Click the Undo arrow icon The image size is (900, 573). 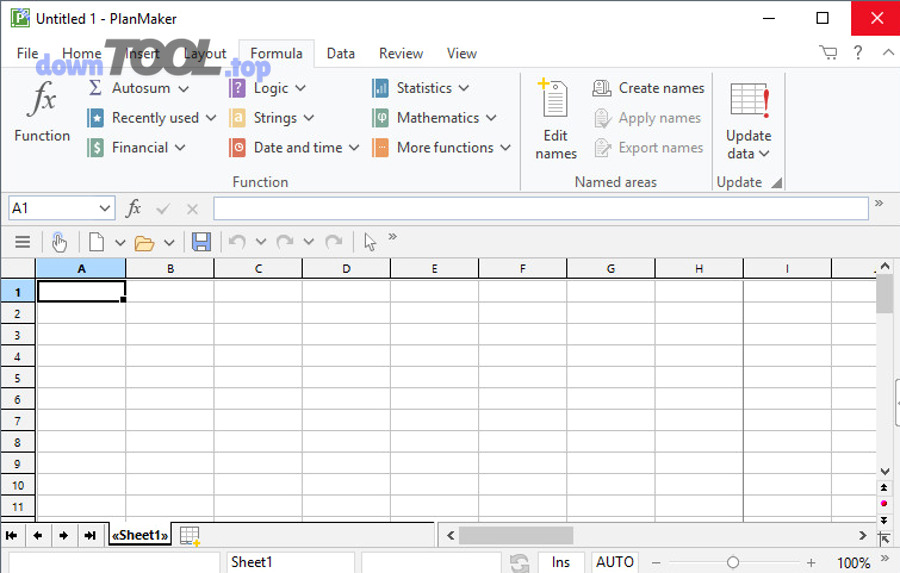pos(237,242)
